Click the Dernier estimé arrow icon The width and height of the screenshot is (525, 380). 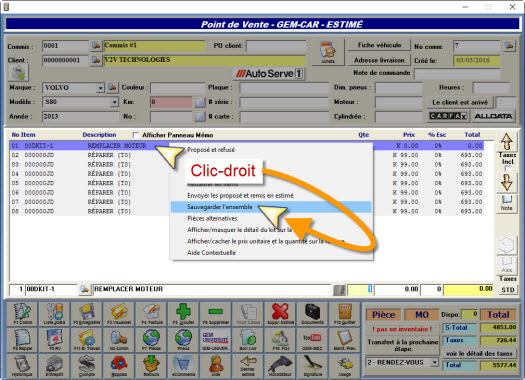point(248,366)
